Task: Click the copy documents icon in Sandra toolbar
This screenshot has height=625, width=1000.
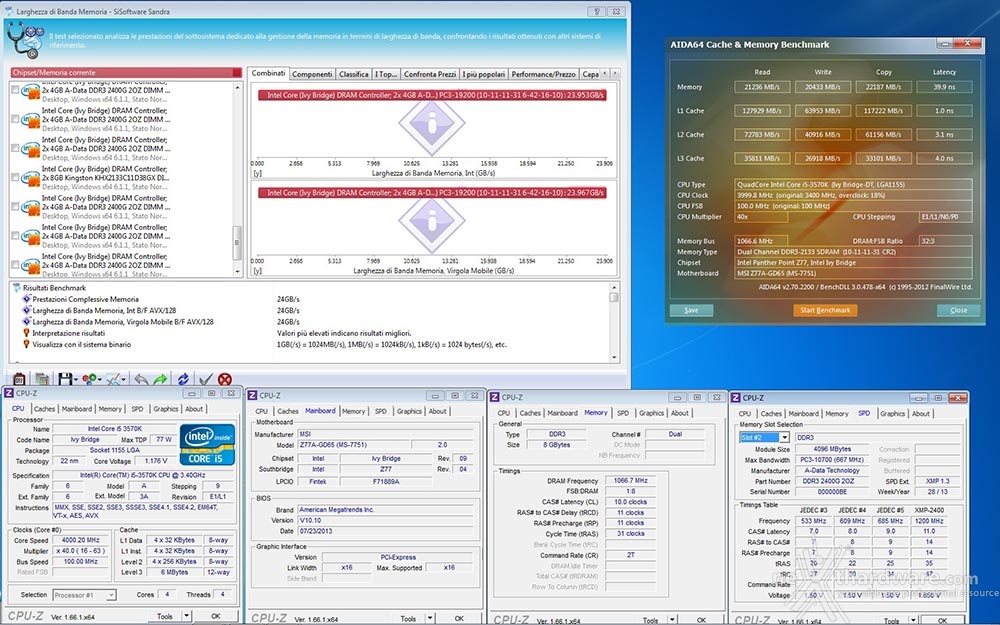Action: [42, 379]
